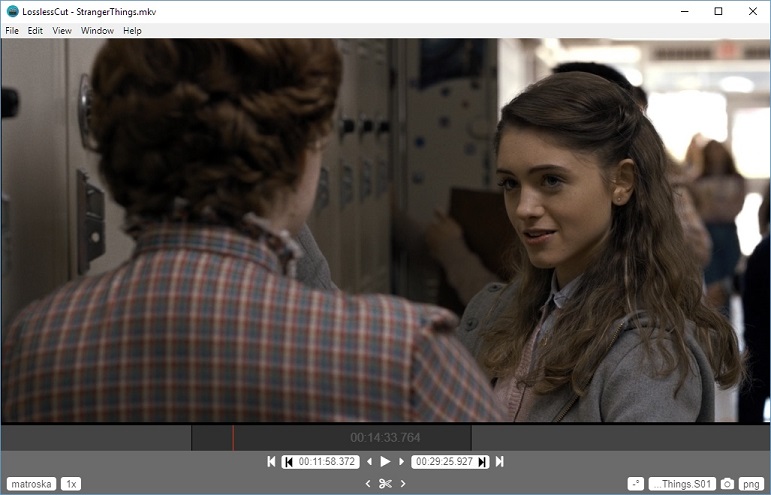The height and width of the screenshot is (495, 771).
Task: Step one frame backward
Action: point(370,462)
